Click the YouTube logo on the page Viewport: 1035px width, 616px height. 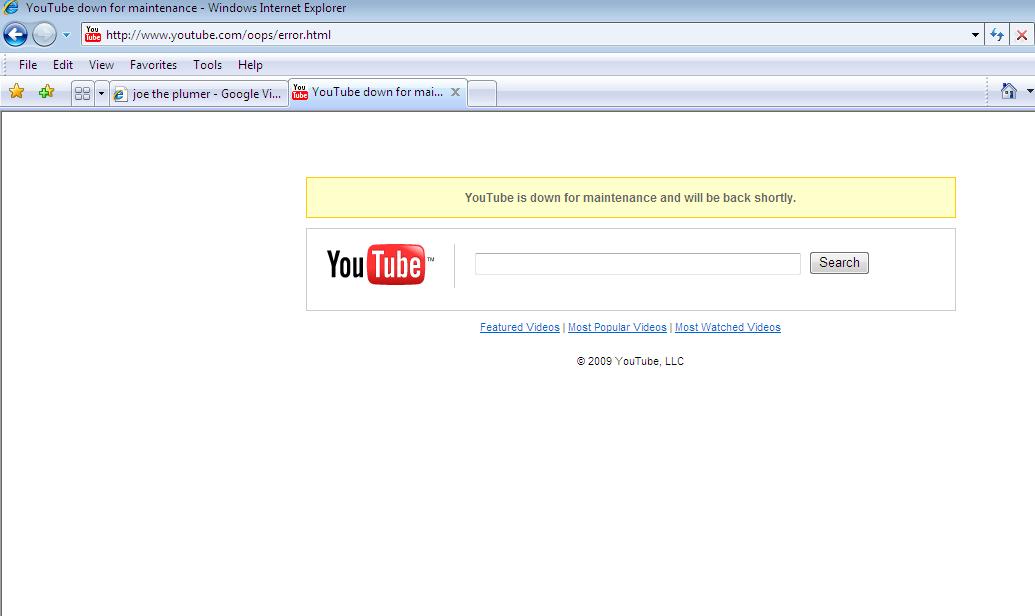coord(380,265)
